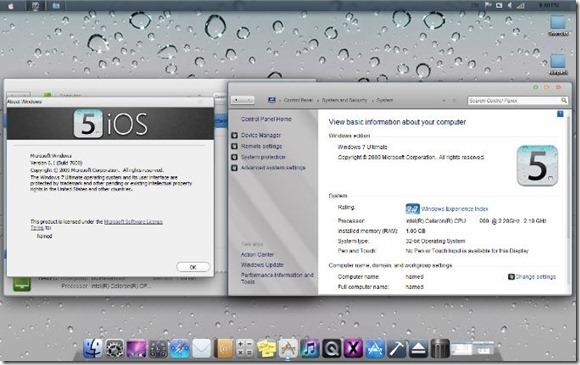Click the Apple logo start button
Viewport: 580px width, 365px height.
pos(11,6)
